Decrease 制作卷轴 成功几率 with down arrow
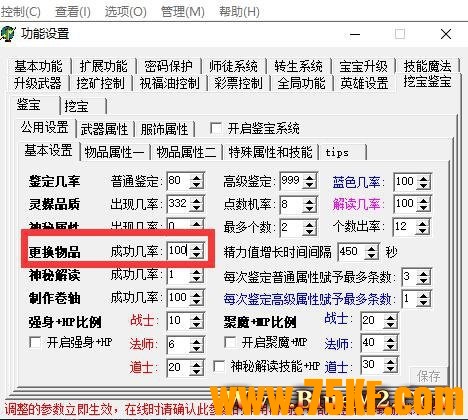This screenshot has width=468, height=420. tap(196, 302)
